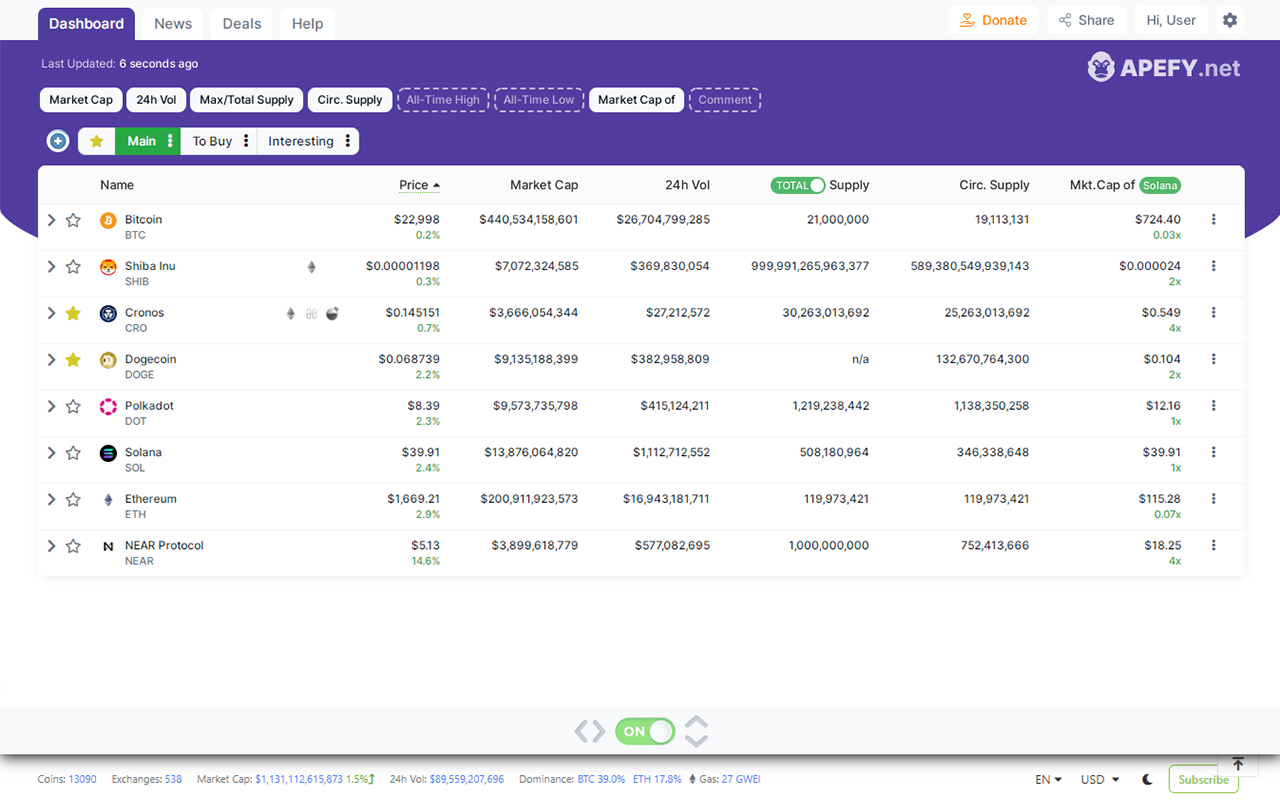Open the Dogecoin row three-dot menu

(x=1214, y=359)
